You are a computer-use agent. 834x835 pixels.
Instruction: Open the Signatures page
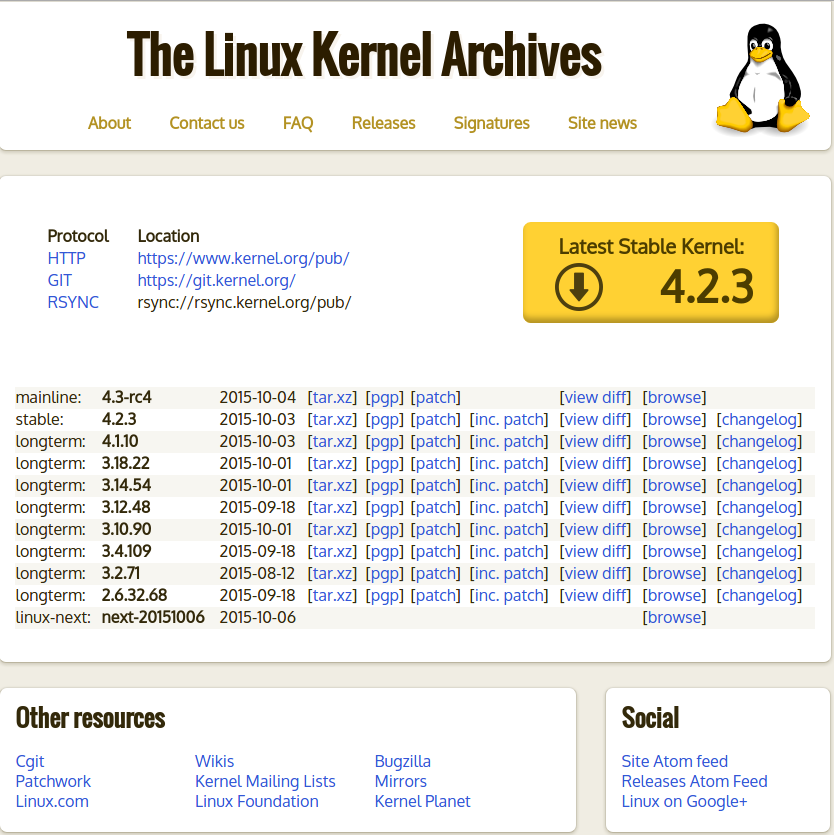click(x=492, y=123)
